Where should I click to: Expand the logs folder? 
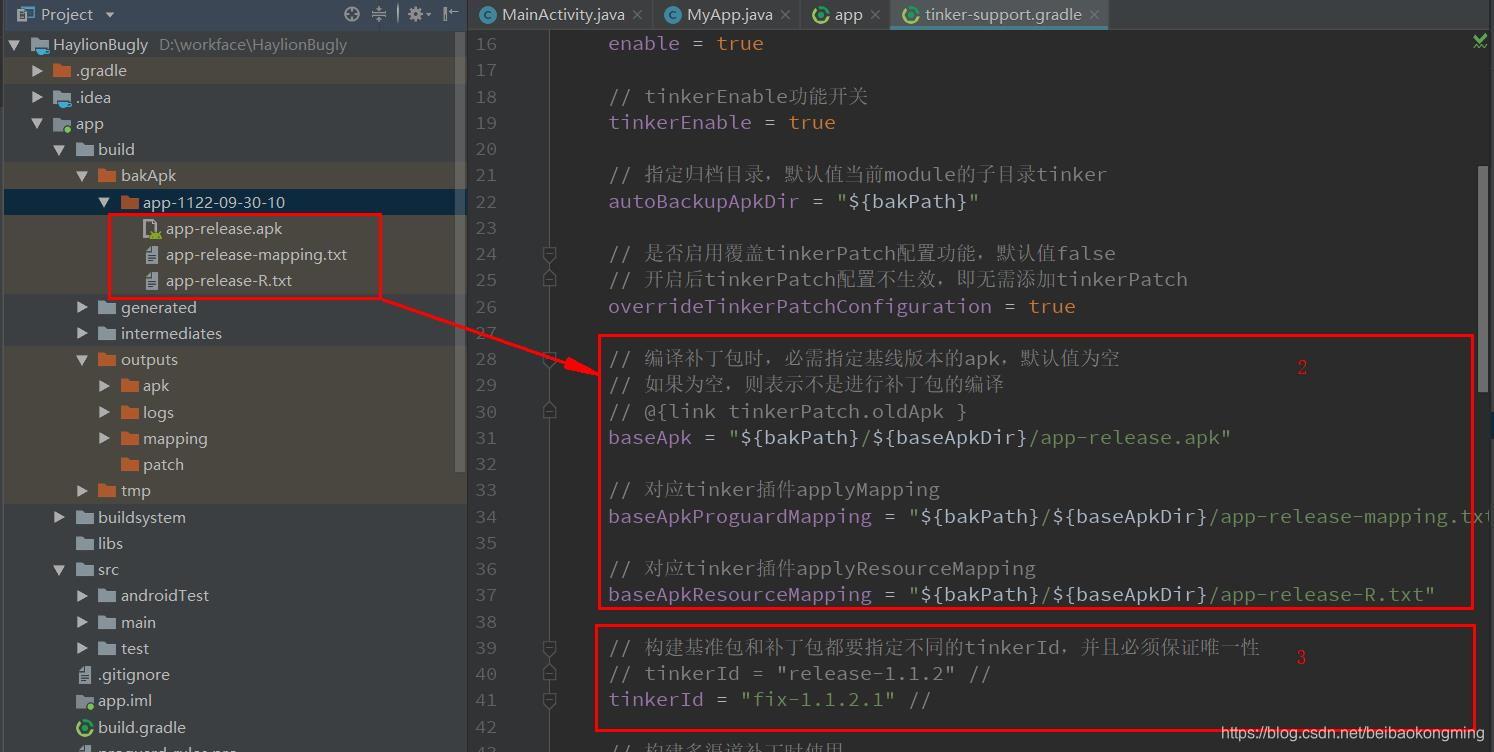[x=104, y=412]
